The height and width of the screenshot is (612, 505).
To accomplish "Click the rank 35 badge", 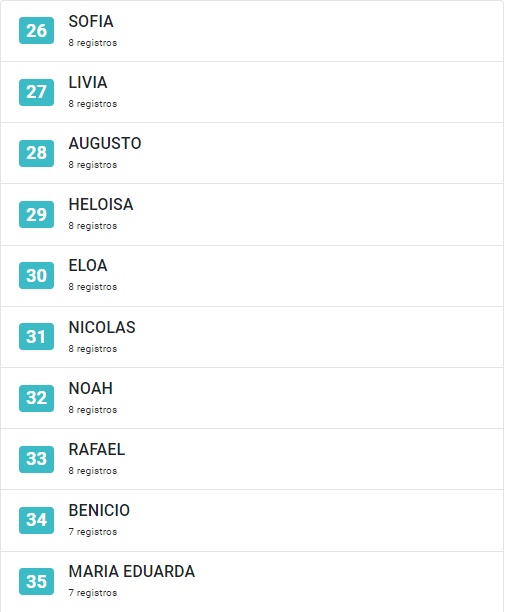I will (x=36, y=582).
